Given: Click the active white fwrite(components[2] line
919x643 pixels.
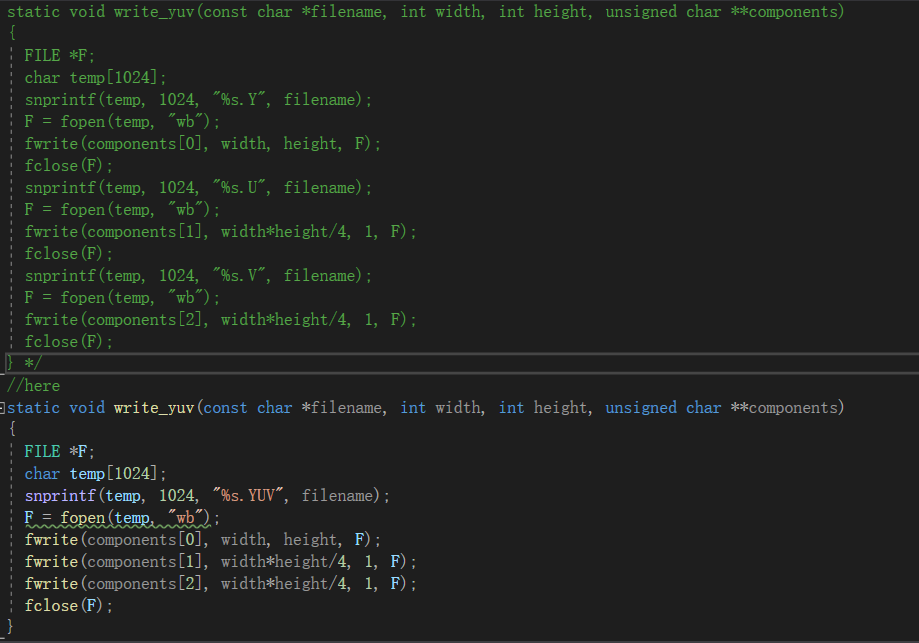Looking at the screenshot, I should [220, 584].
